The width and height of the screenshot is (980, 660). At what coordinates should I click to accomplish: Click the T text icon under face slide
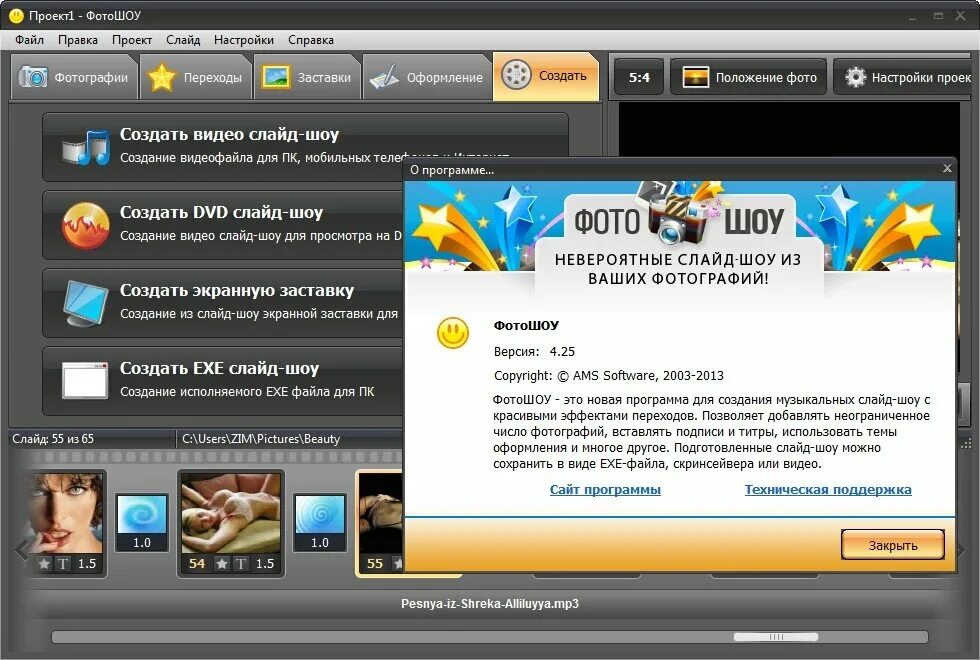63,564
